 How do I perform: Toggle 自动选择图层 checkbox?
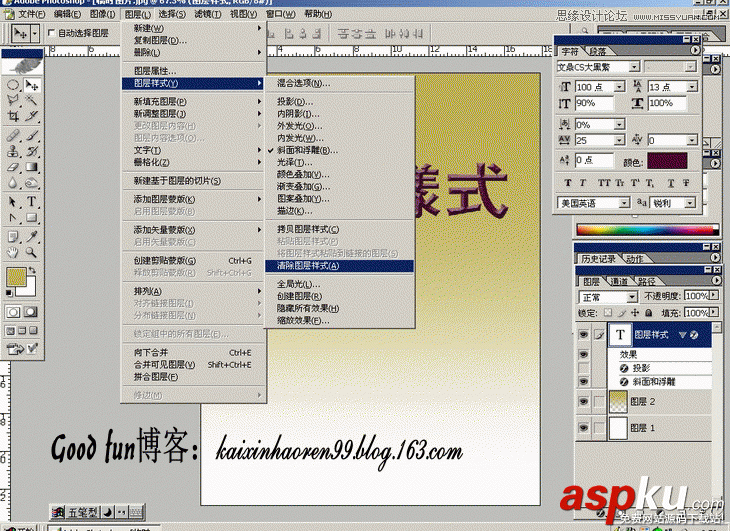[x=51, y=33]
